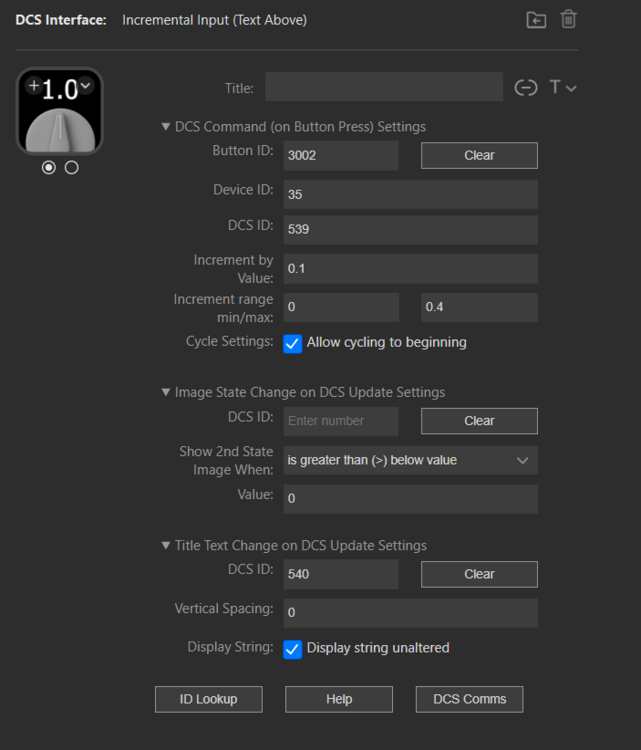Image resolution: width=641 pixels, height=750 pixels.
Task: Click the Help button
Action: (x=339, y=699)
